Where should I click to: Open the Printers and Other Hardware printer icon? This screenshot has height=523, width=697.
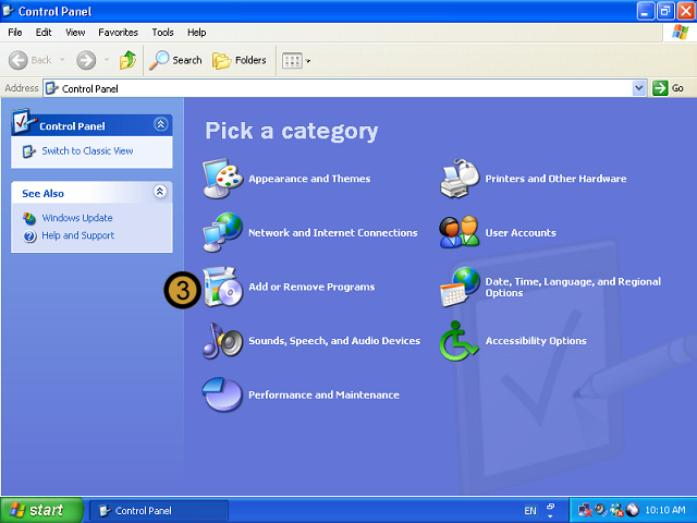pyautogui.click(x=460, y=179)
